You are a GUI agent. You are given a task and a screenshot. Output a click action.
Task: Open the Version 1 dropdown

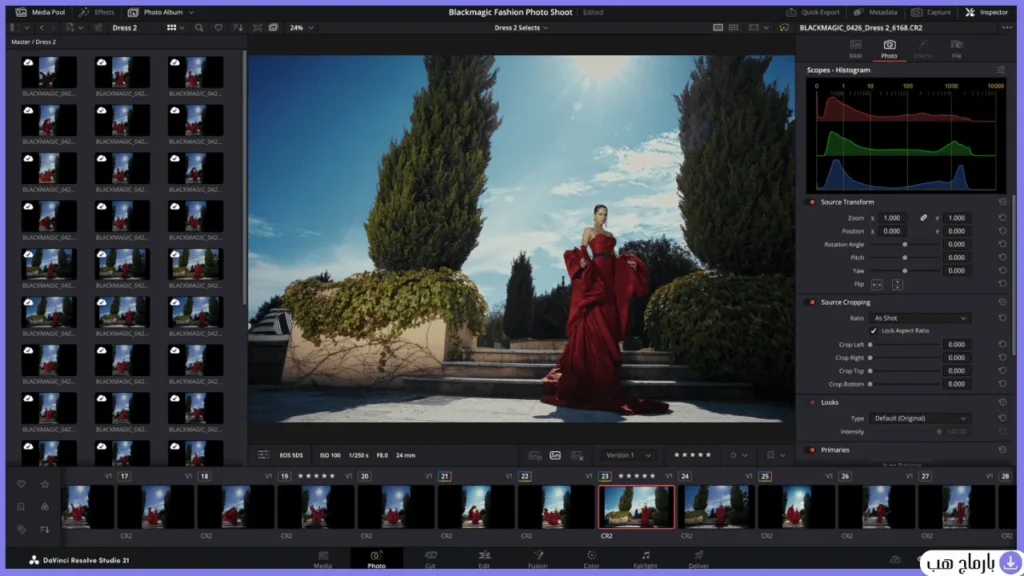tap(628, 455)
